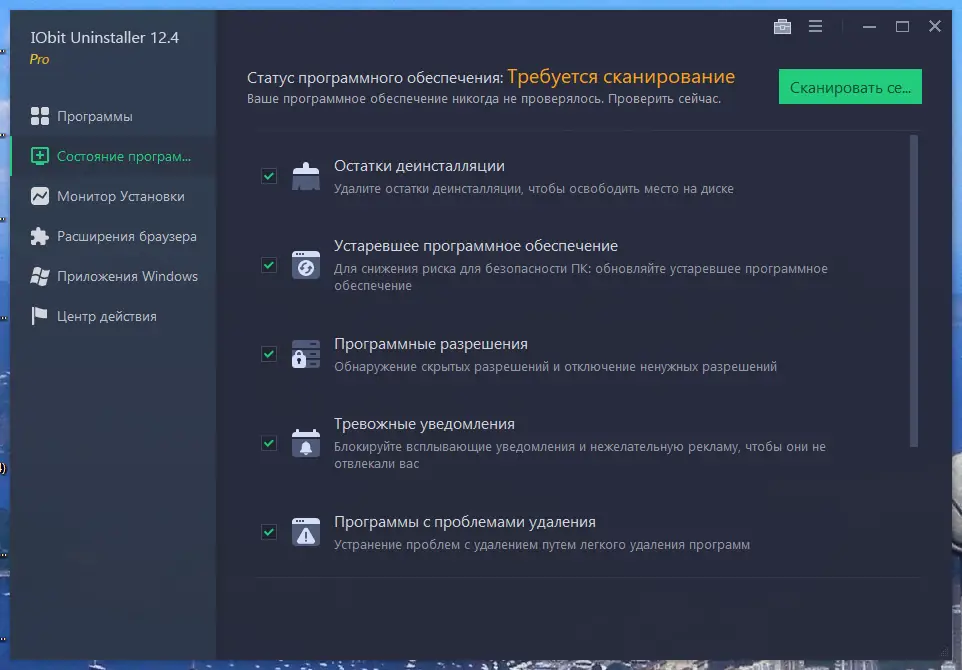Open the hamburger menu in the title bar
Screen dimensions: 962x670
pos(813,26)
